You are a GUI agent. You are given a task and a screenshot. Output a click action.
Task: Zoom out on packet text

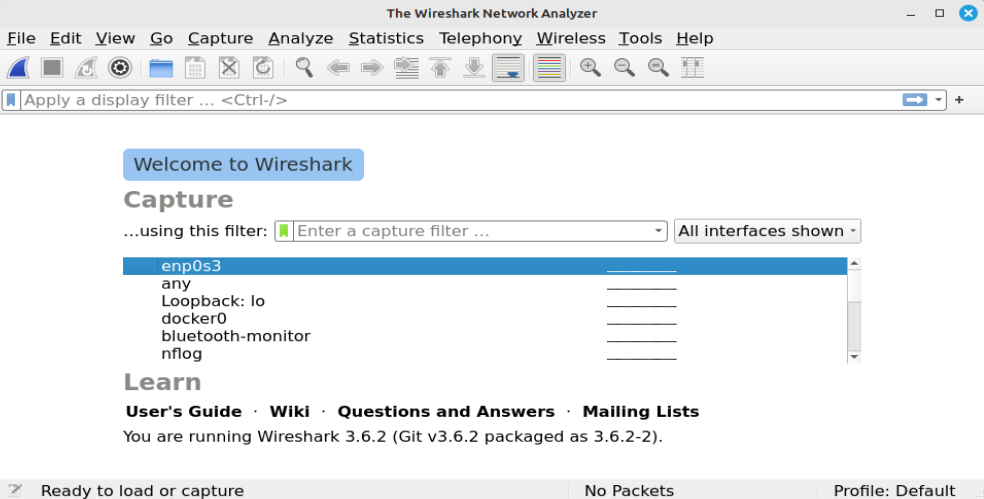click(x=624, y=68)
